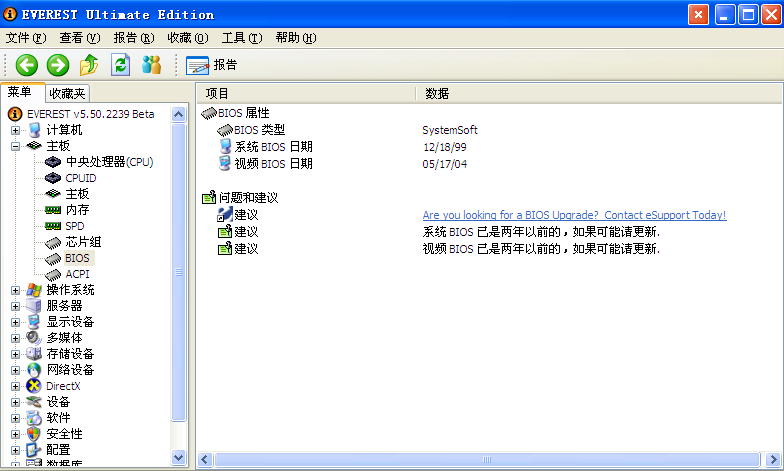Viewport: 784px width, 471px height.
Task: Click the 多媒体 speaker icon
Action: pyautogui.click(x=34, y=338)
